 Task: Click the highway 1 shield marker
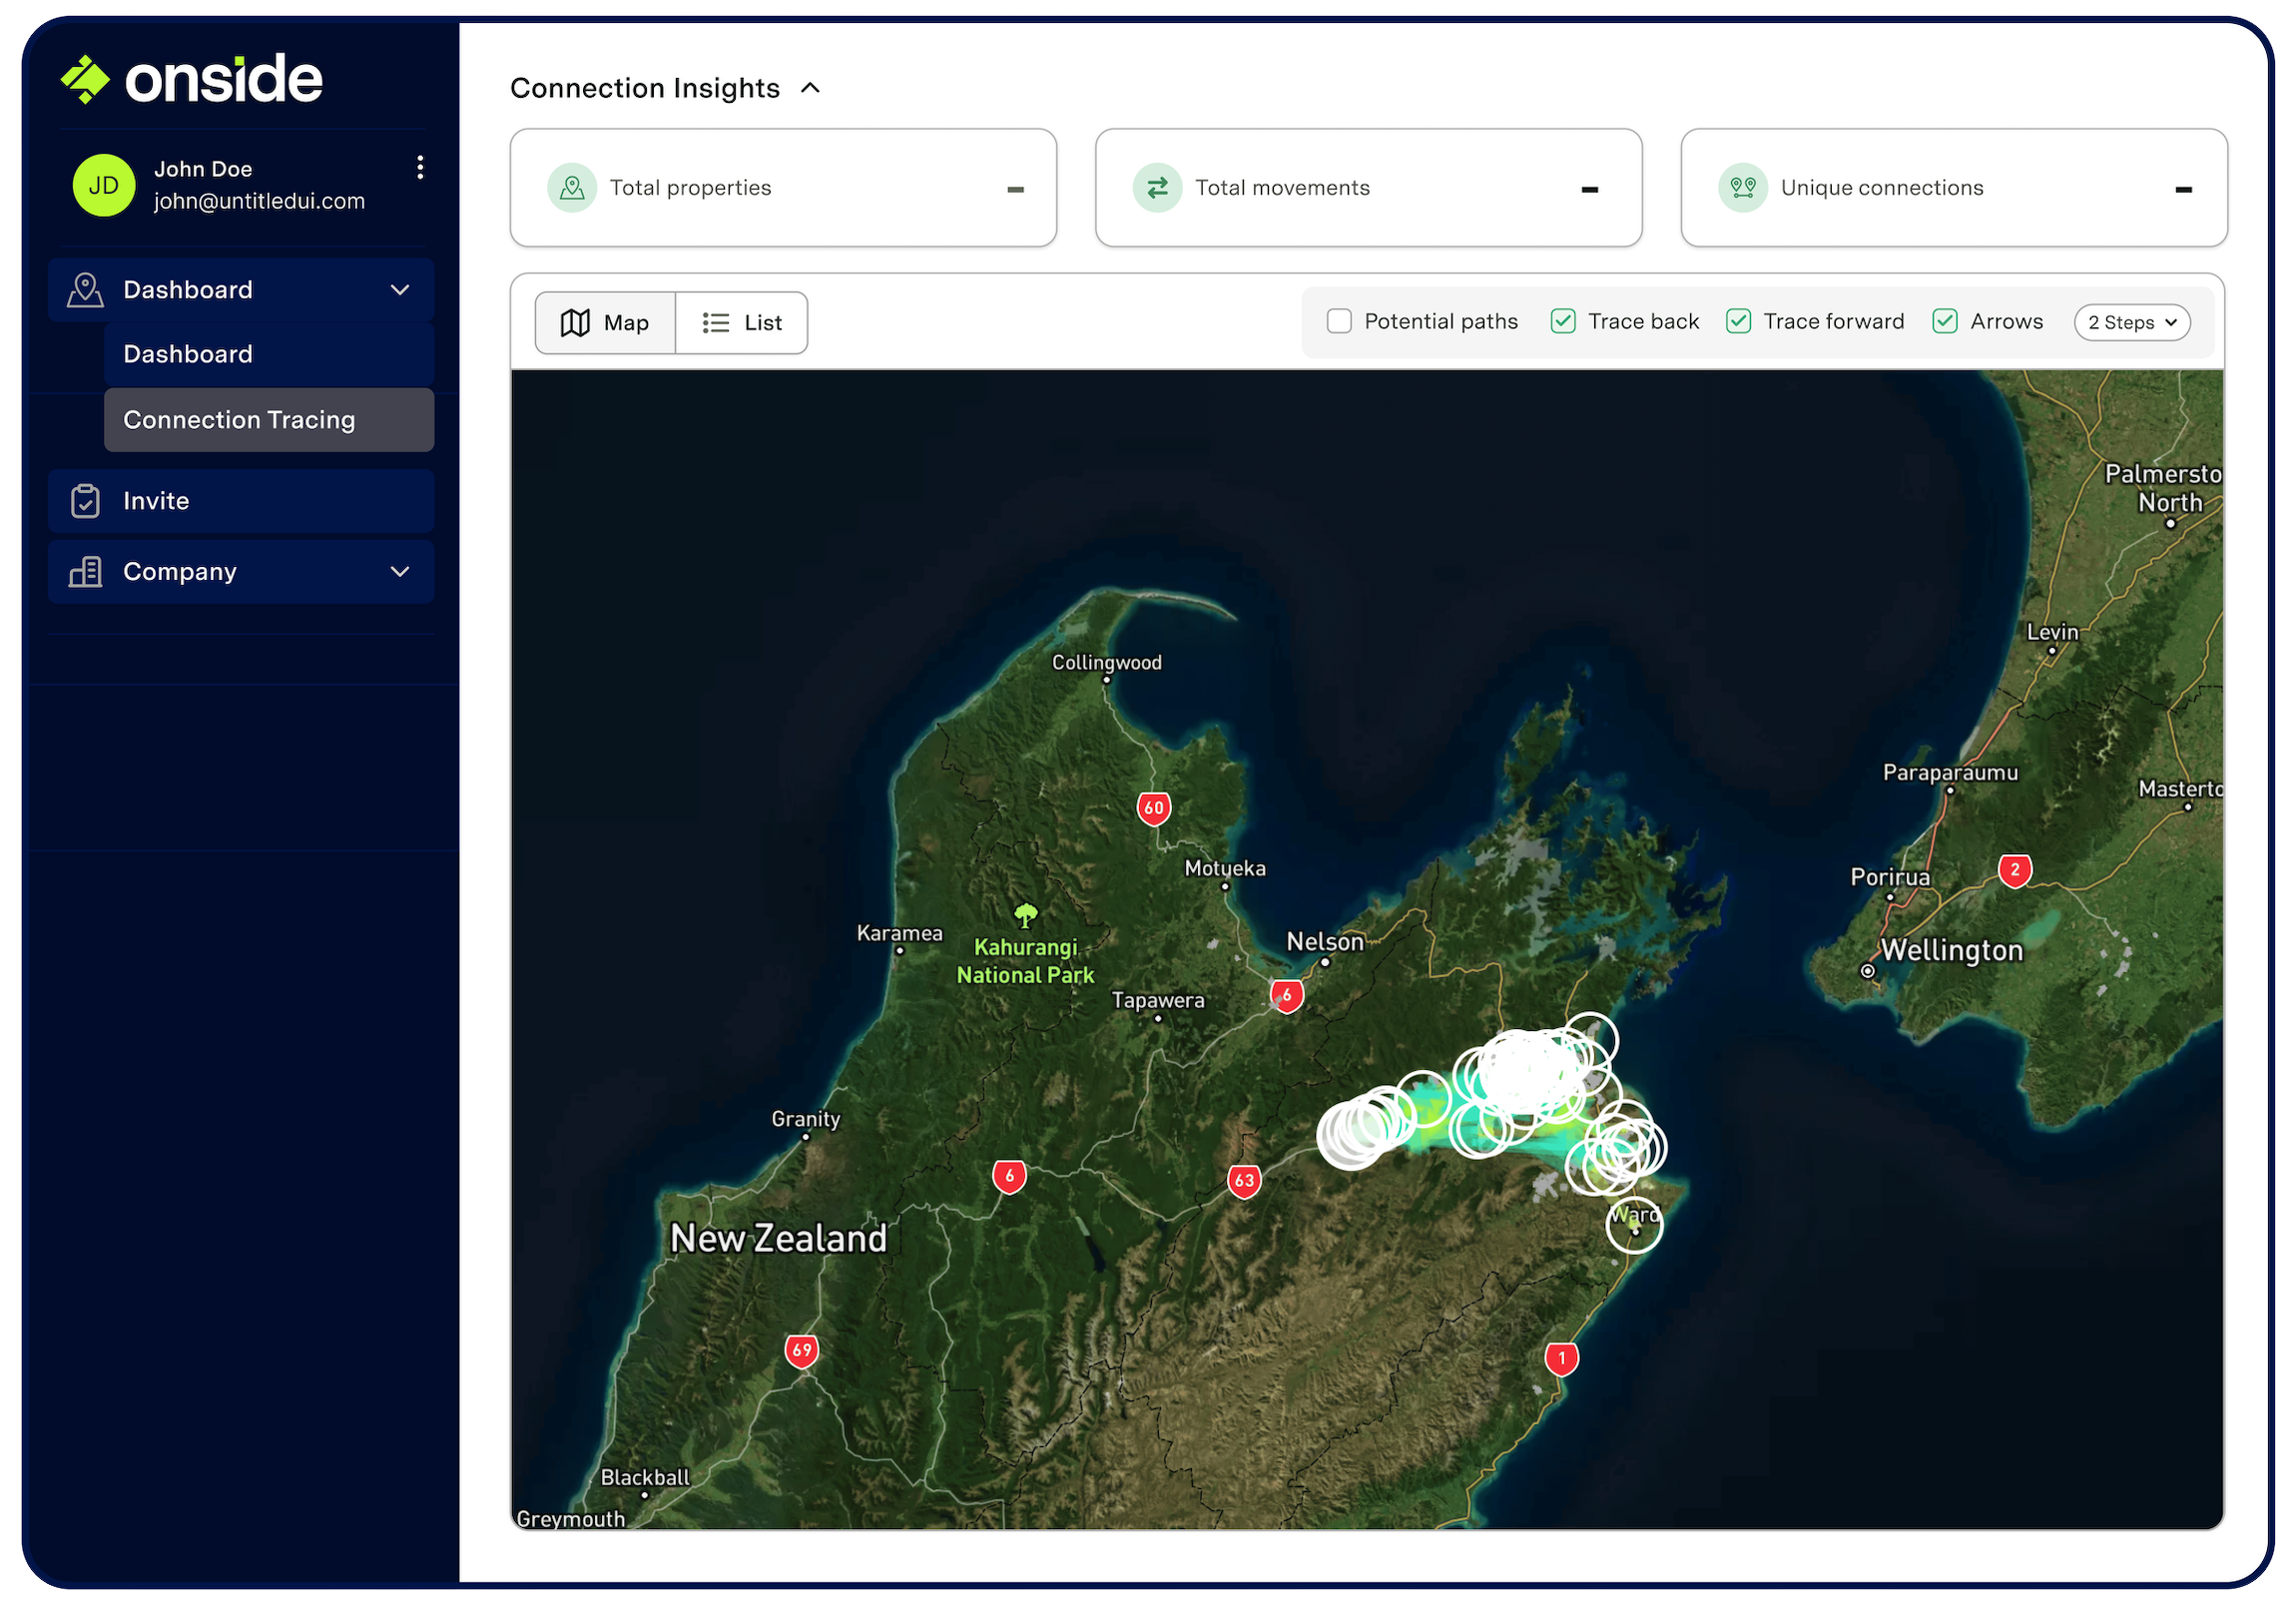1562,1359
